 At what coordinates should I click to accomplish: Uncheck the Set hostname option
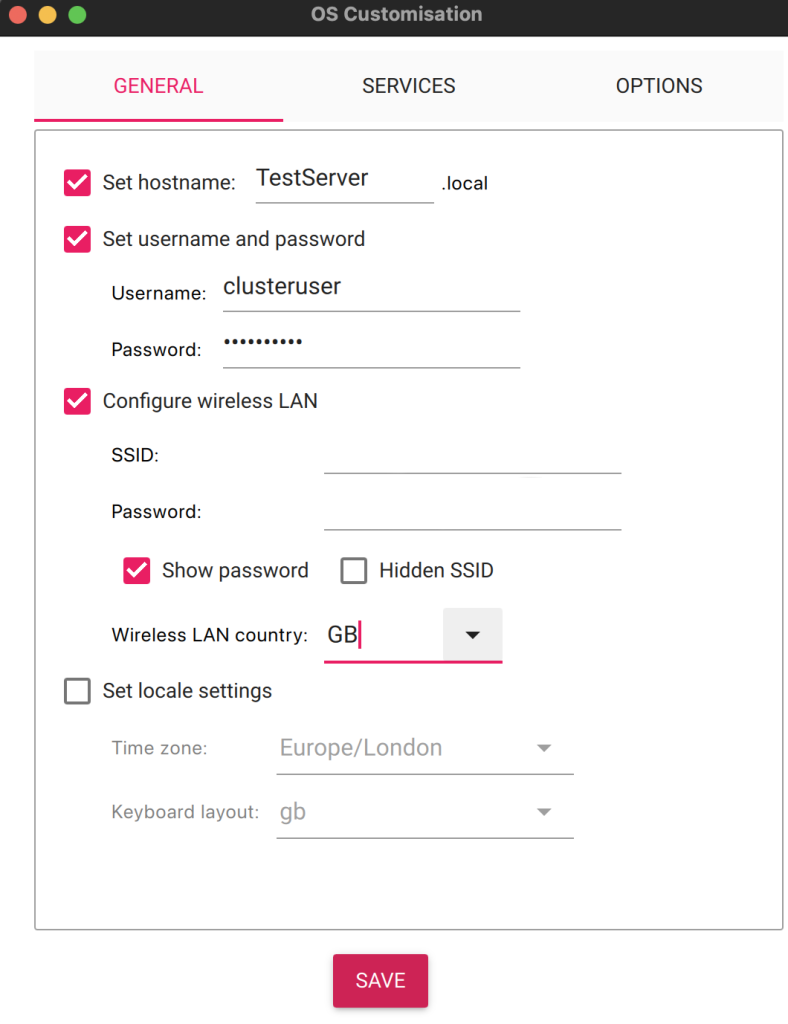(76, 182)
